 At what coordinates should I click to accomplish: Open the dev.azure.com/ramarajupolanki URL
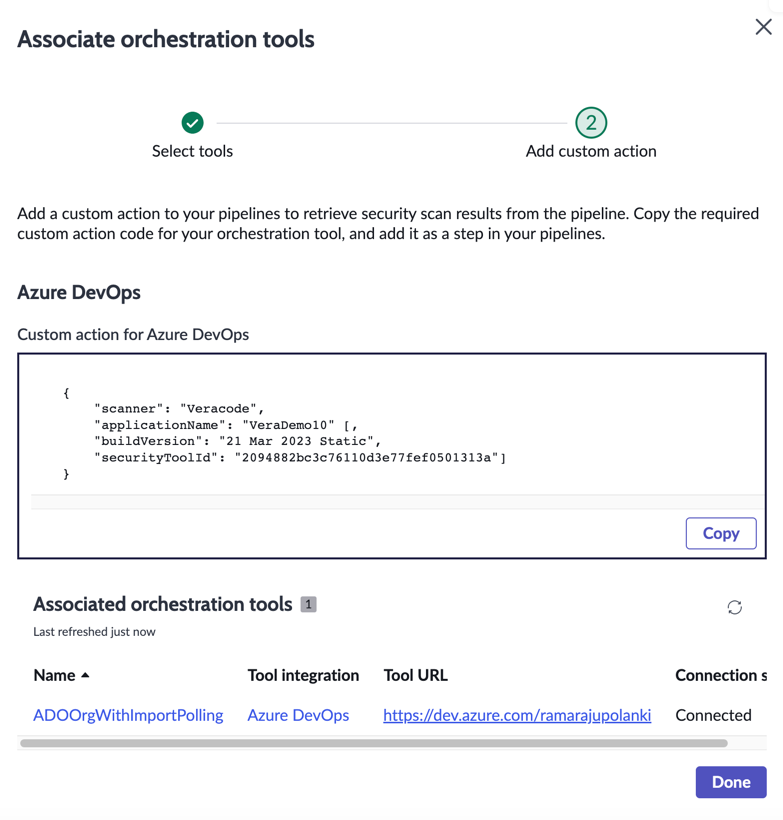point(517,715)
